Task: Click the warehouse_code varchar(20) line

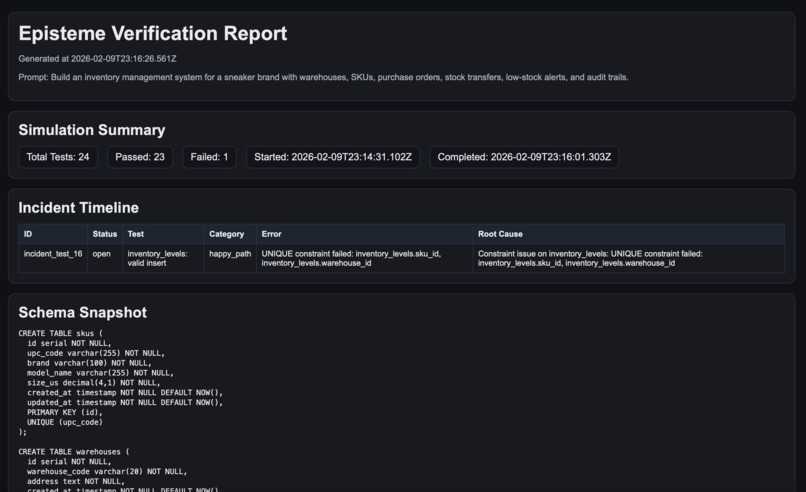Action: pyautogui.click(x=107, y=471)
